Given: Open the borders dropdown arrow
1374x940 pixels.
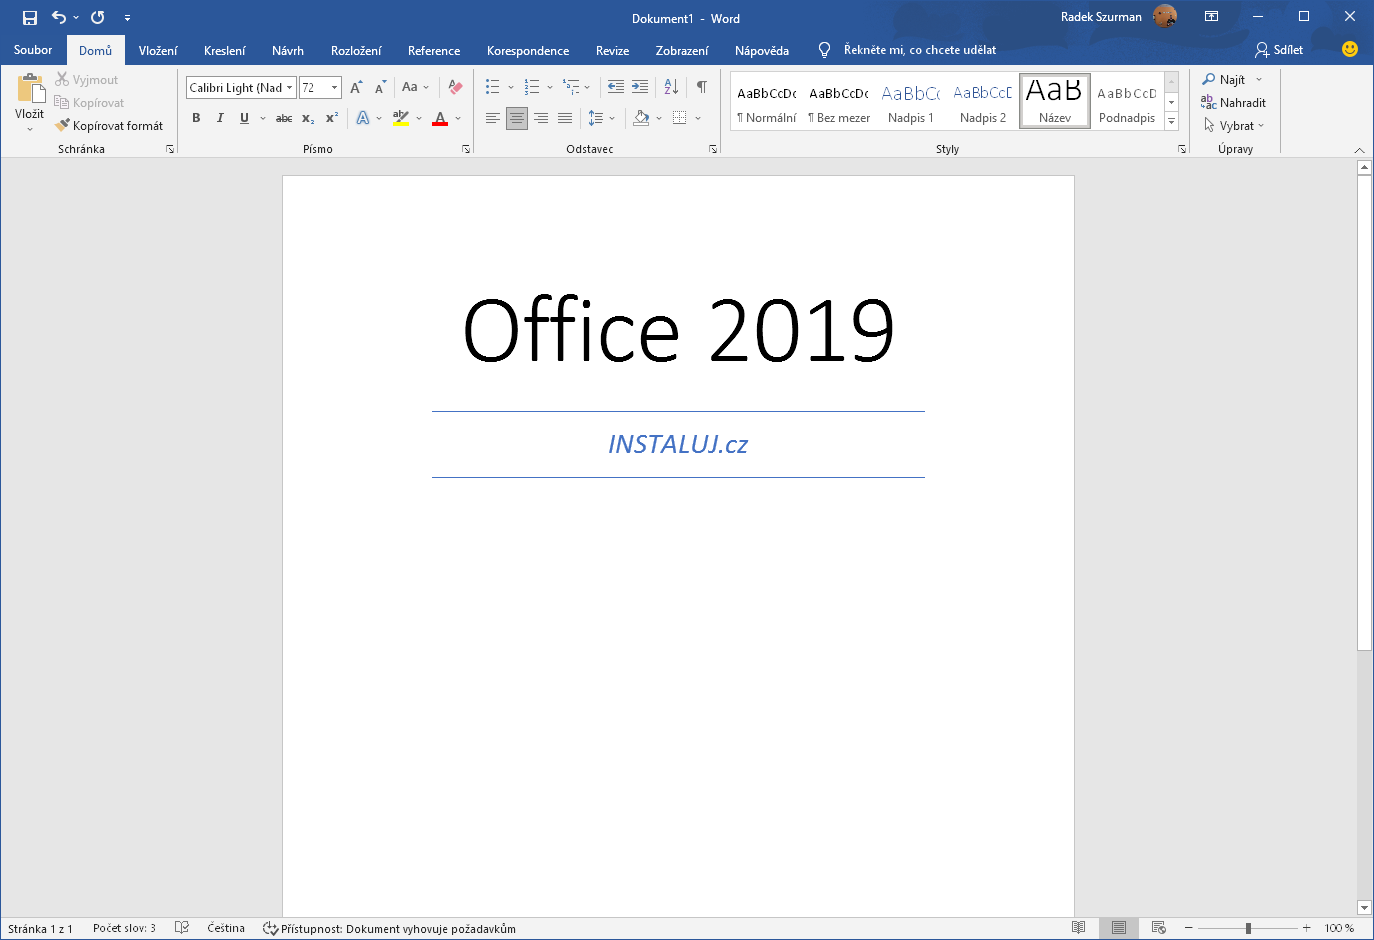Looking at the screenshot, I should click(x=697, y=118).
